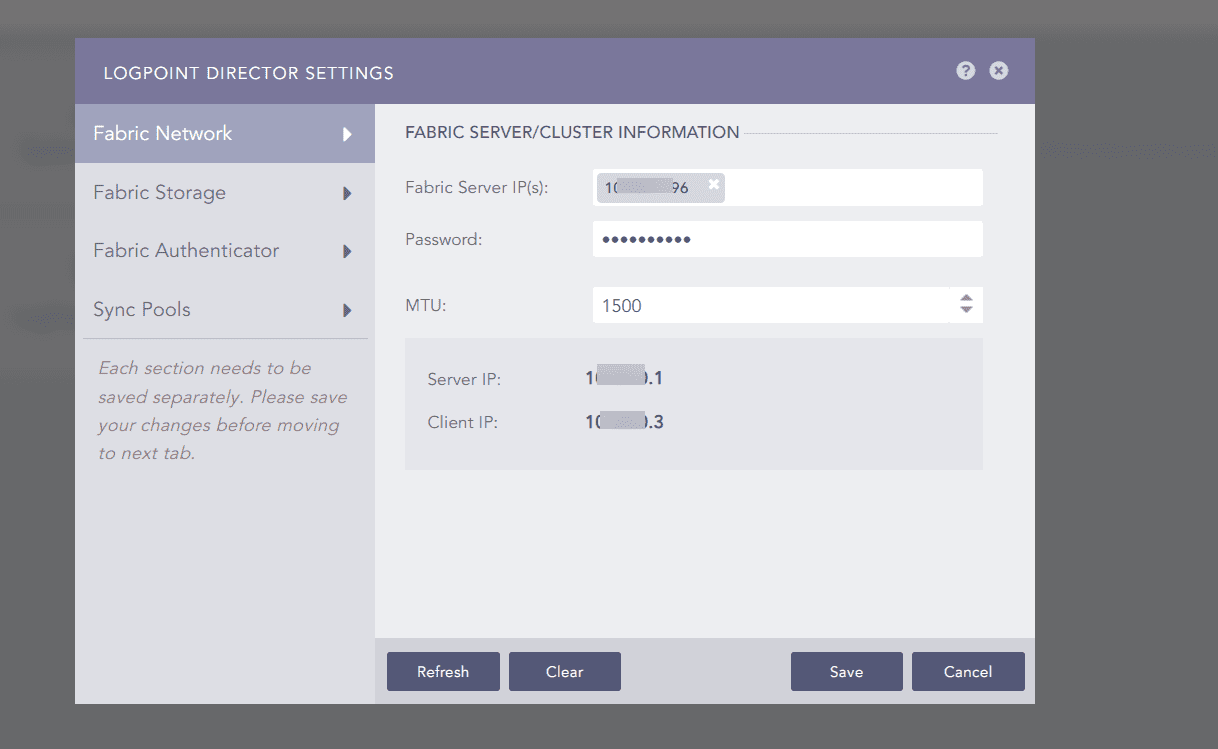Click the Fabric Server IP(s) field
Image resolution: width=1218 pixels, height=749 pixels.
[x=850, y=187]
